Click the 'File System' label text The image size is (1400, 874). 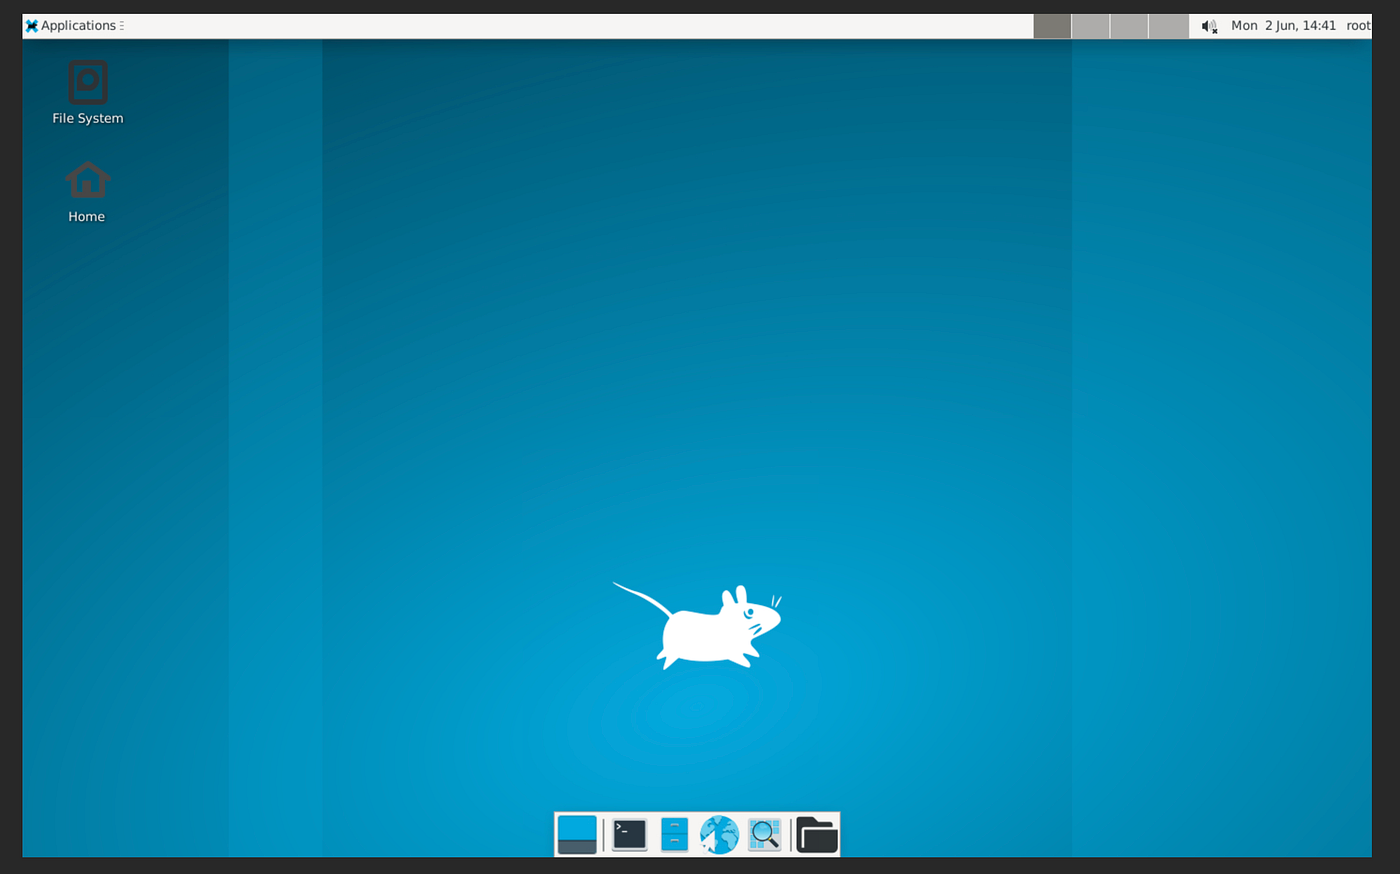88,118
